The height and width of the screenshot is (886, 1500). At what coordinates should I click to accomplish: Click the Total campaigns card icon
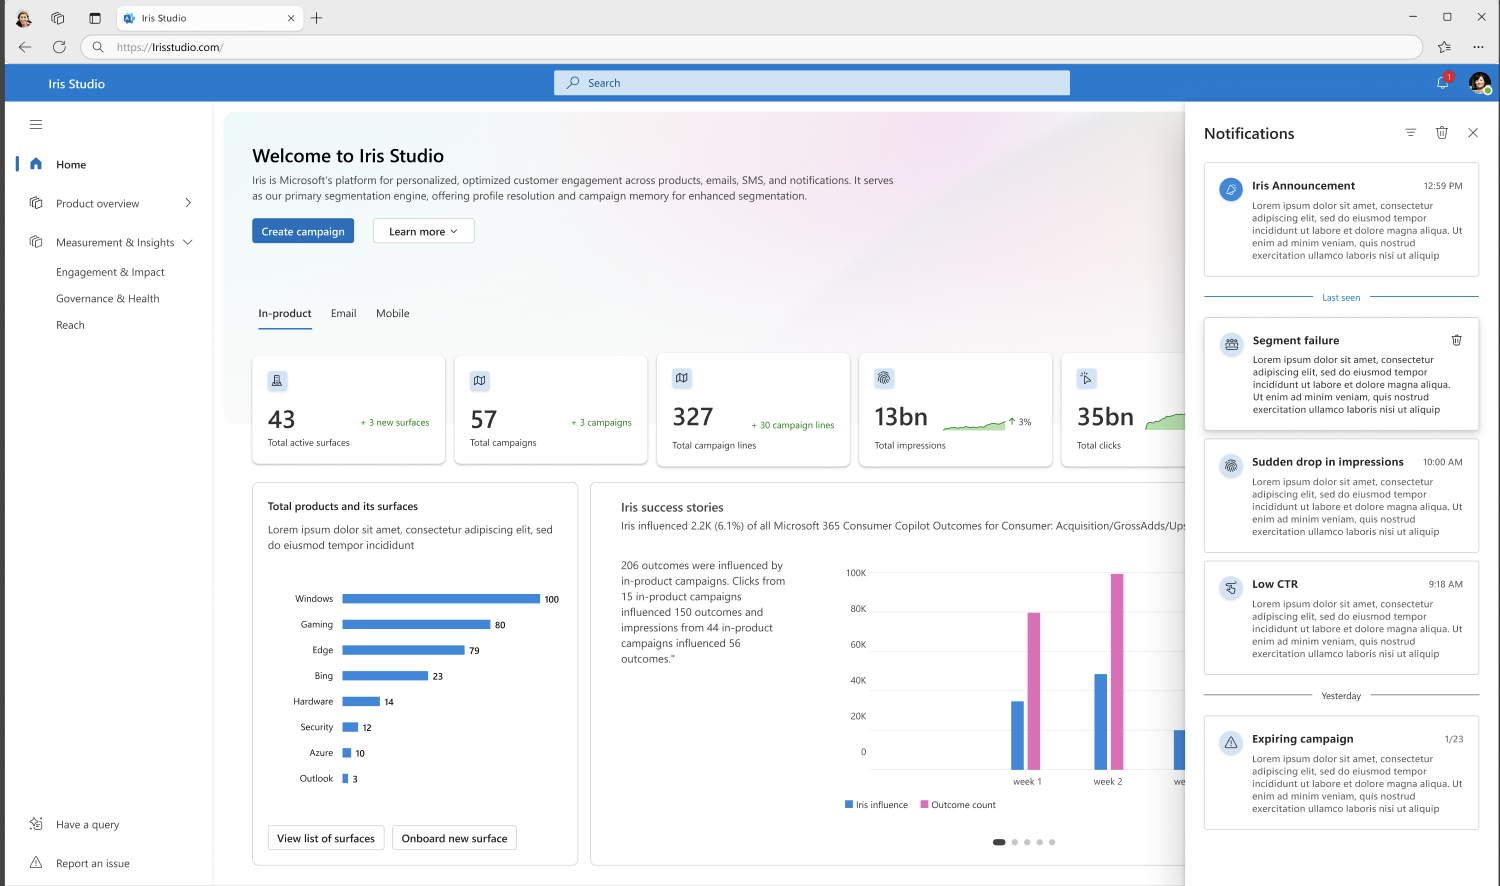[480, 381]
